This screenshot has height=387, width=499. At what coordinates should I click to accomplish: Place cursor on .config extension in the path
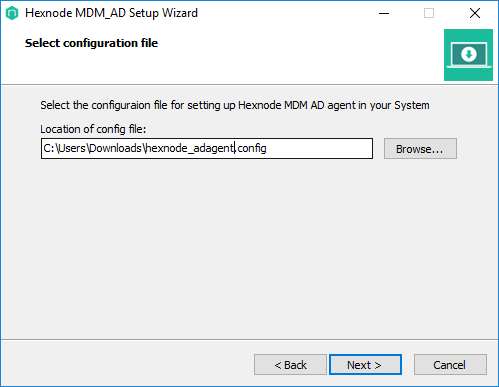tap(251, 148)
